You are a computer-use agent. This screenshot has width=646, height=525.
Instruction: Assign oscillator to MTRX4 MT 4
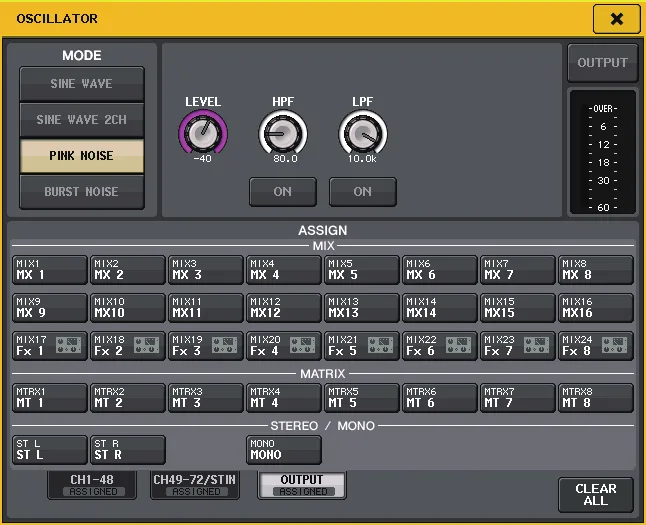click(284, 398)
